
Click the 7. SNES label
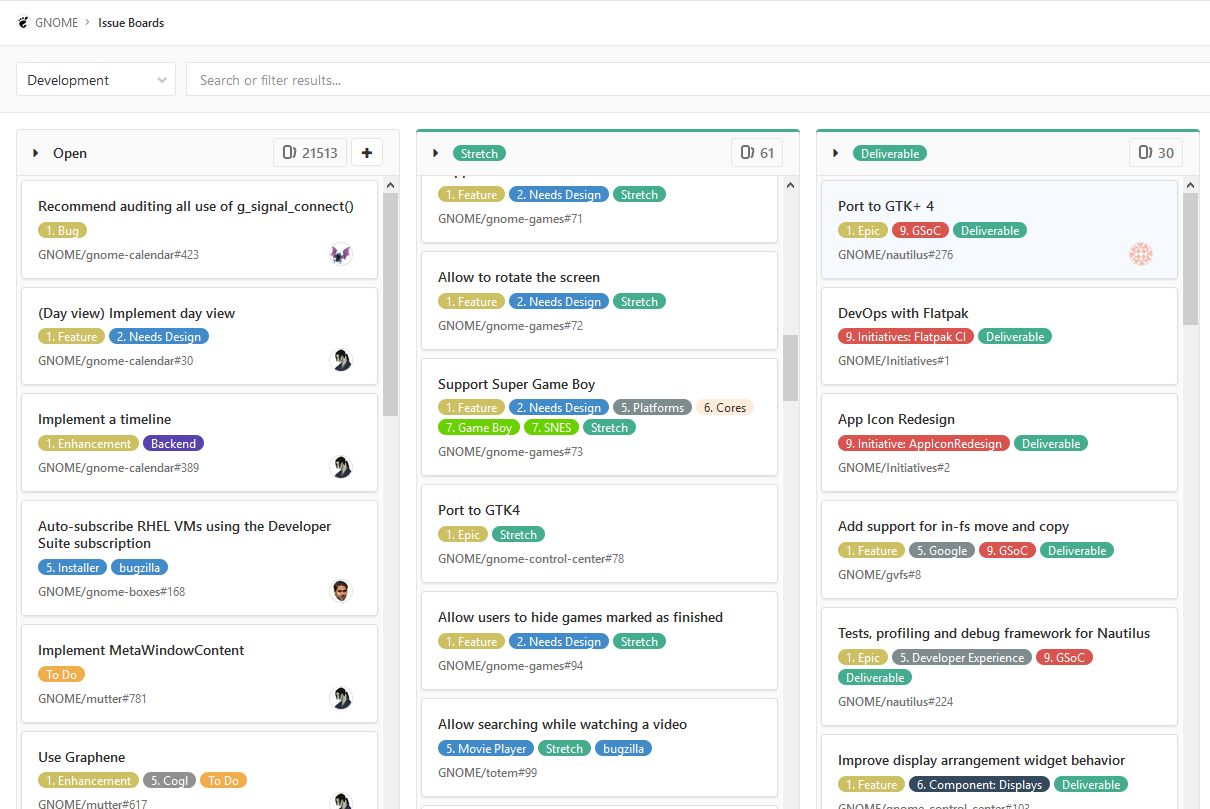click(551, 427)
